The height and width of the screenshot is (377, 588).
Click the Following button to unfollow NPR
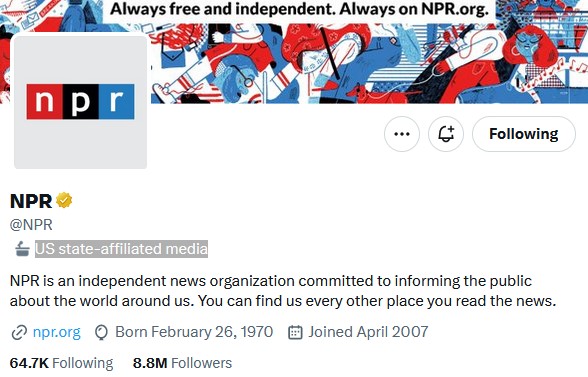pos(524,134)
